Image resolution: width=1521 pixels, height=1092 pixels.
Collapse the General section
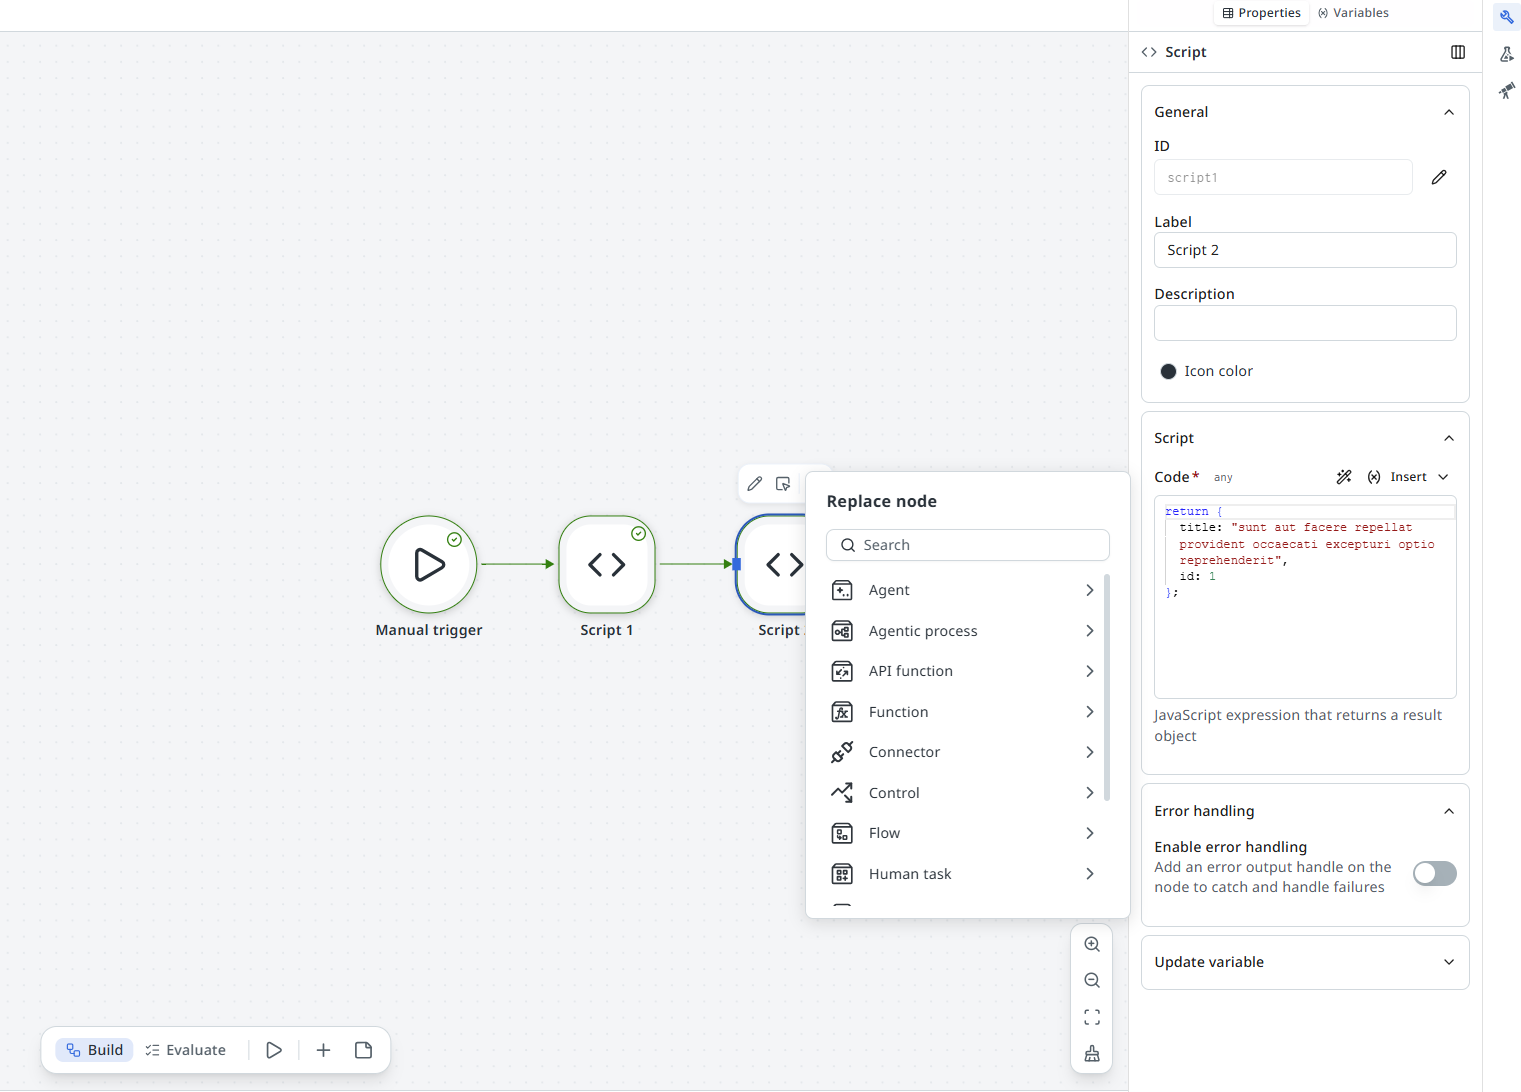[x=1449, y=112]
